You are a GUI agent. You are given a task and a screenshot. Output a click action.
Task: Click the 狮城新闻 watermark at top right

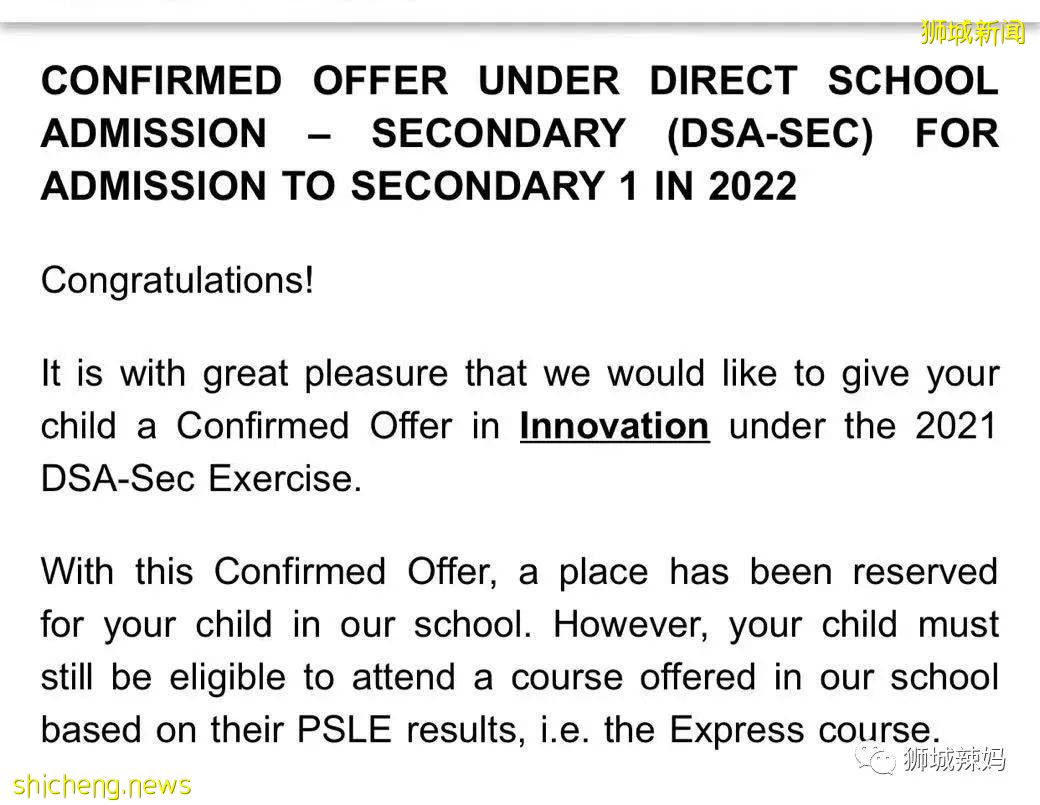point(972,33)
